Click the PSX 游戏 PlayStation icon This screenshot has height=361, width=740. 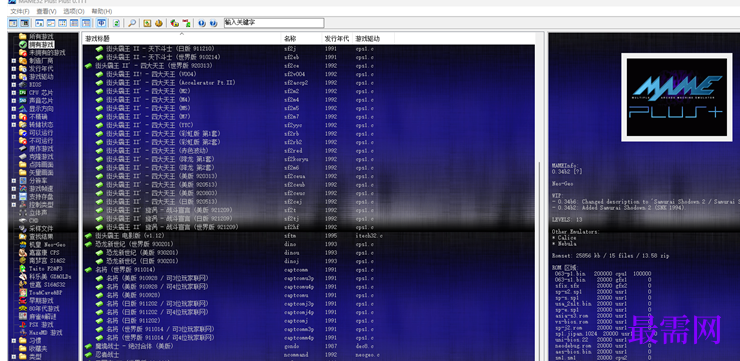pyautogui.click(x=23, y=325)
